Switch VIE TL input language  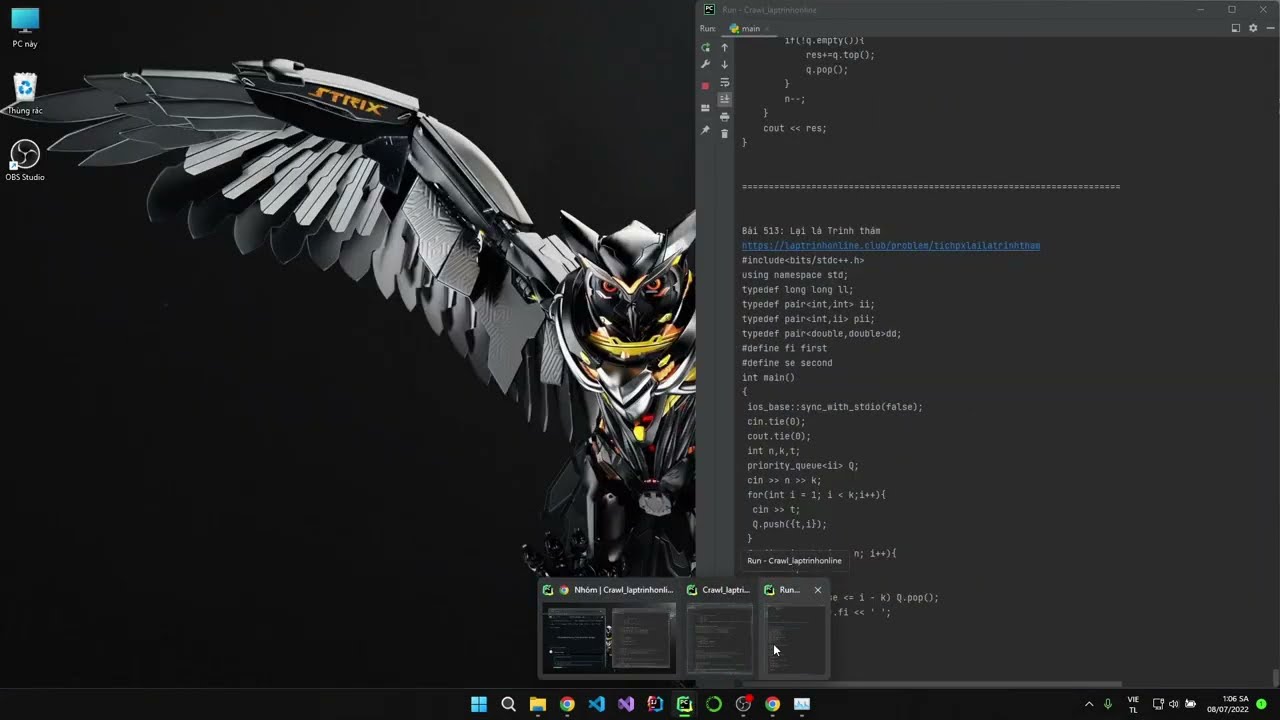[1133, 704]
